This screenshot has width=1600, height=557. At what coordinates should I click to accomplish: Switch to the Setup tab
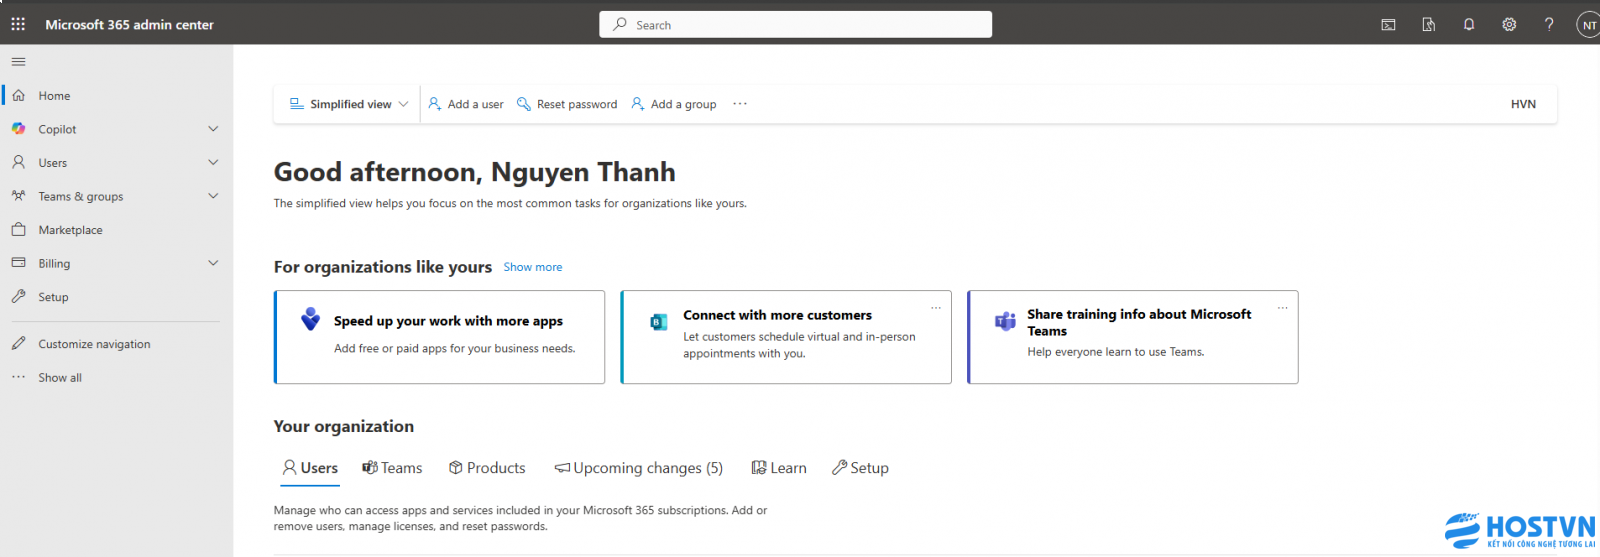pos(860,468)
